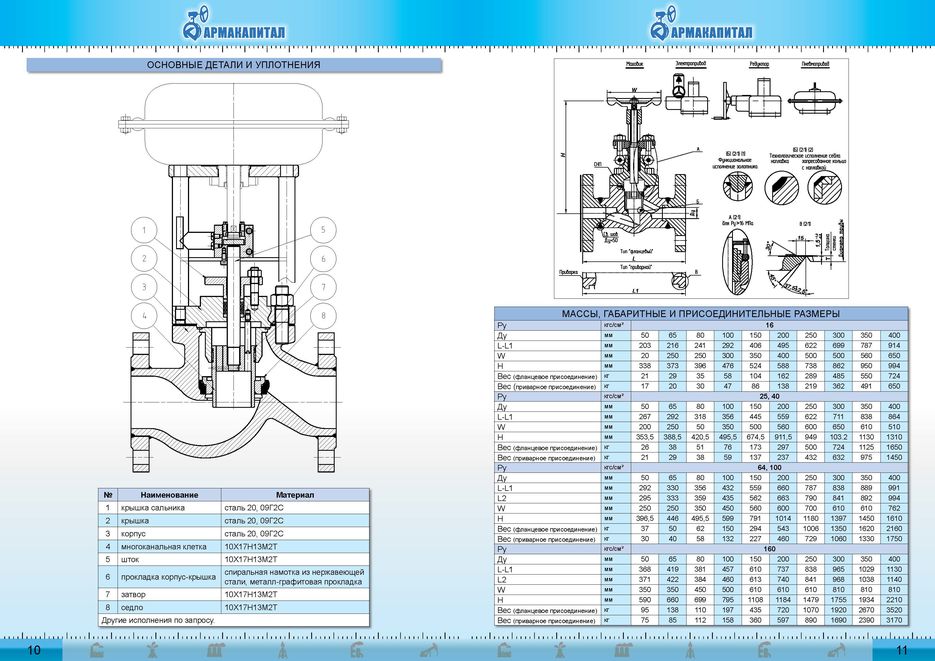Screen dimensions: 935x661
Task: Click the '353,5' height value cell
Action: 645,437
